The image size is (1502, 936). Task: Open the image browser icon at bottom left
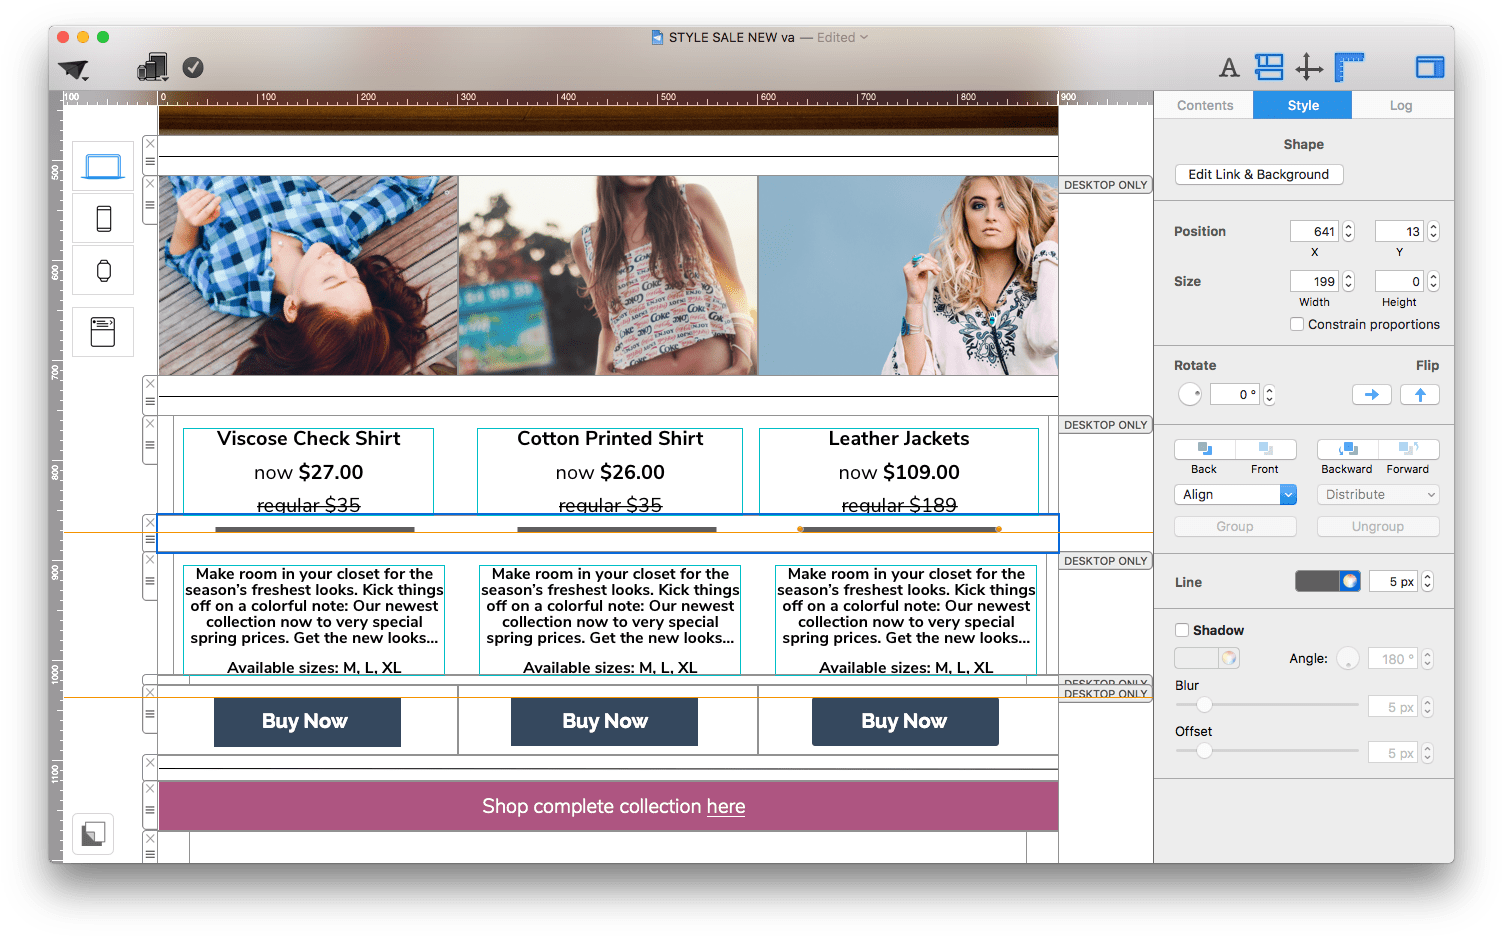(92, 833)
